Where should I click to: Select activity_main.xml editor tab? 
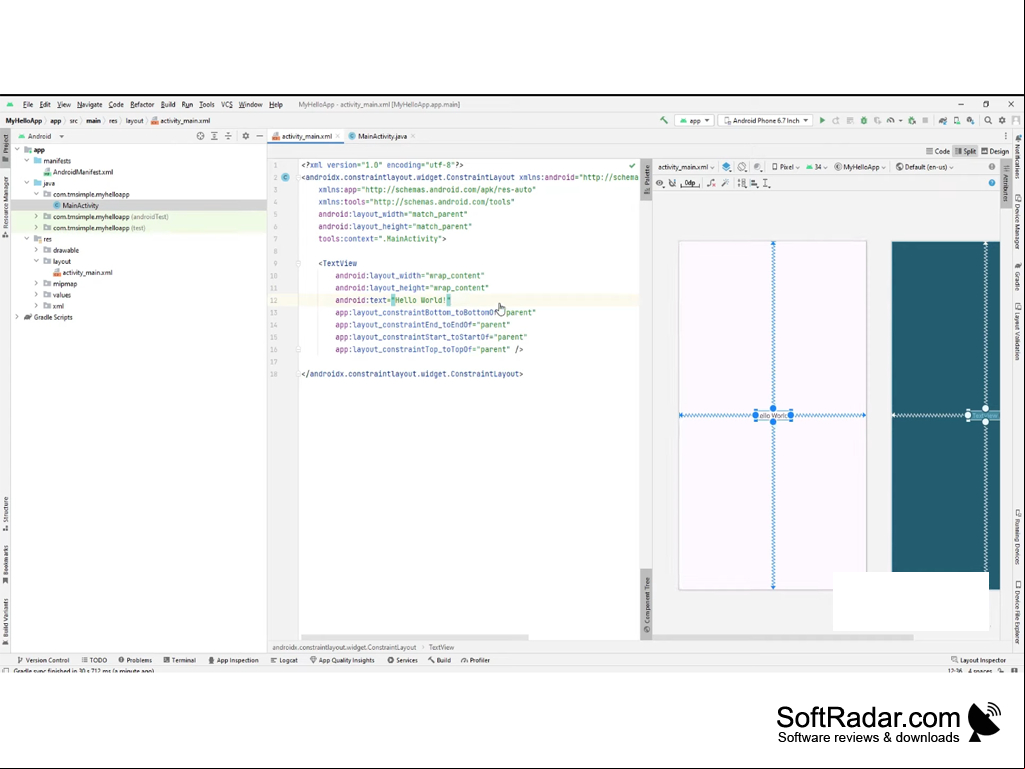click(x=306, y=136)
